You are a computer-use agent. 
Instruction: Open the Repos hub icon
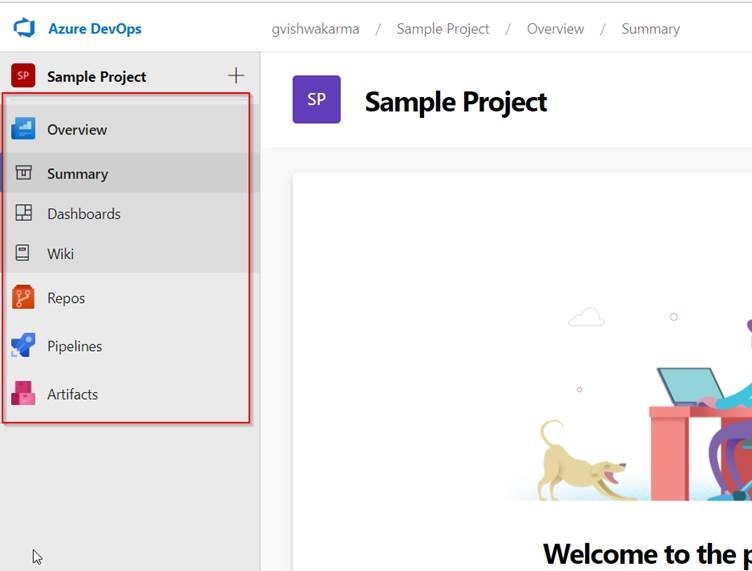[23, 297]
